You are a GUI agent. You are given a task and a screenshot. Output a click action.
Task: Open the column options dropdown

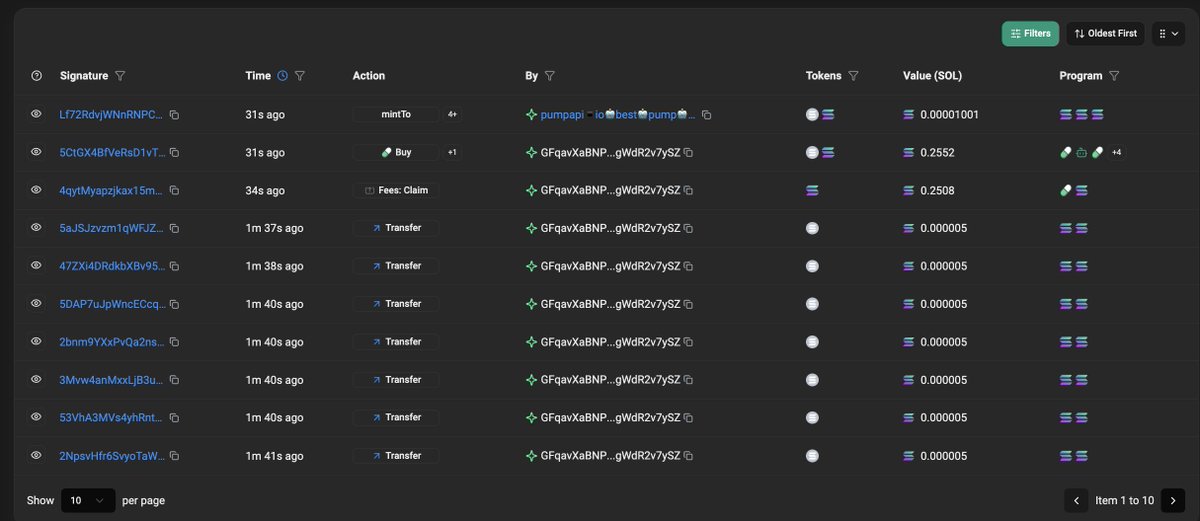click(x=1168, y=33)
